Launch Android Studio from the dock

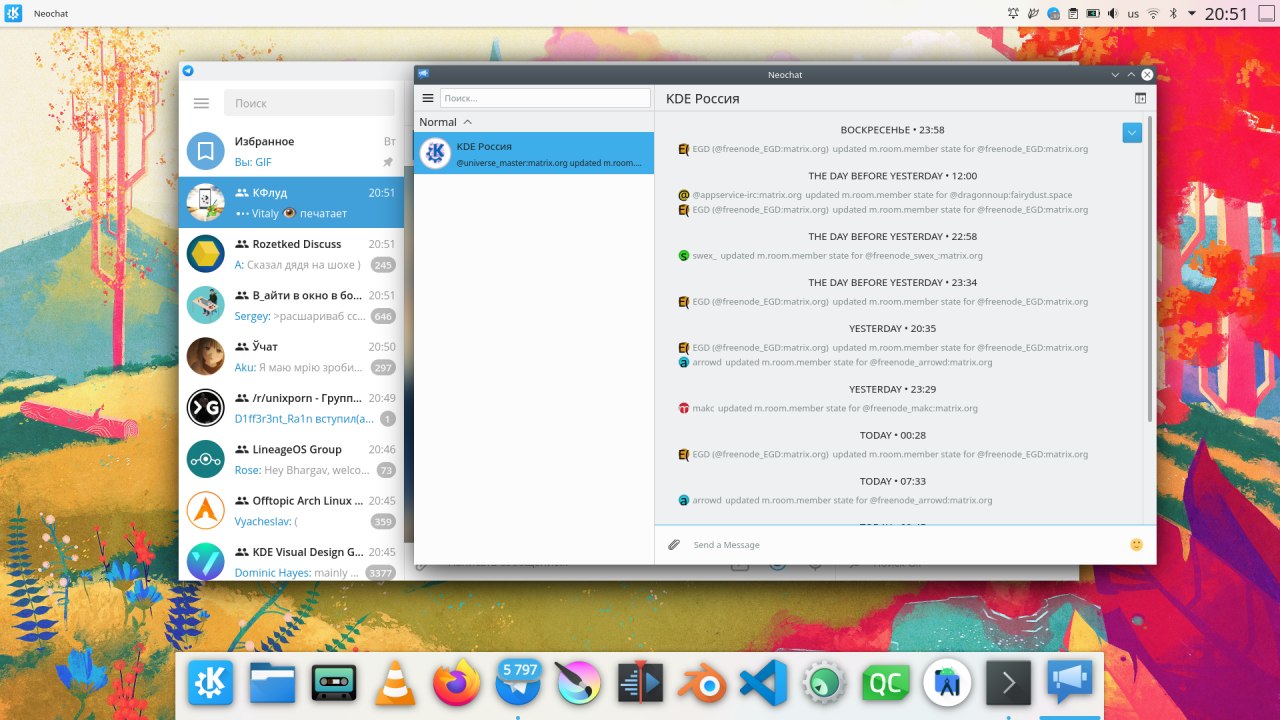947,683
